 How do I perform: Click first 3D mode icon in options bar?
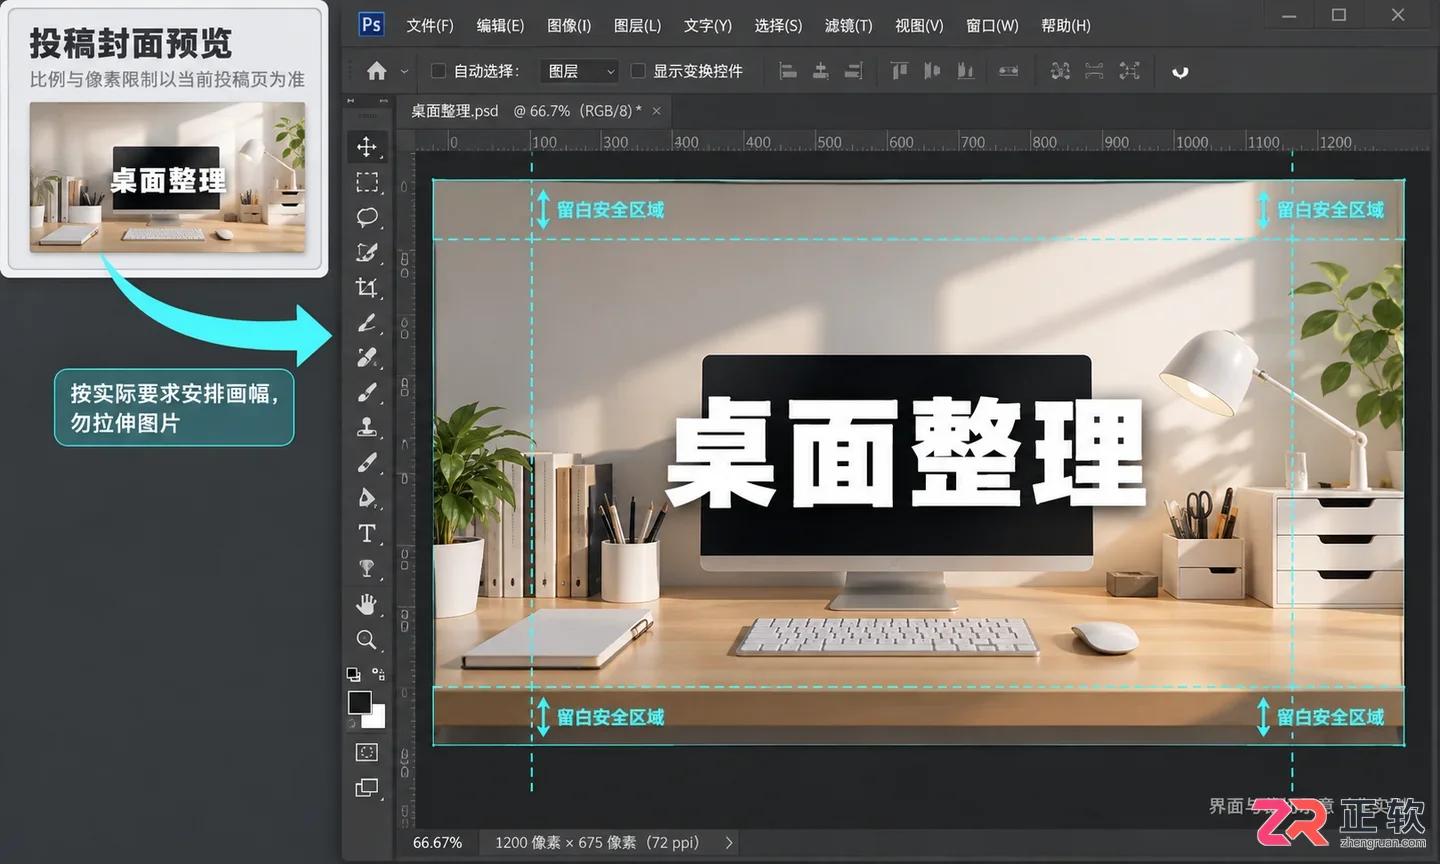[1060, 71]
